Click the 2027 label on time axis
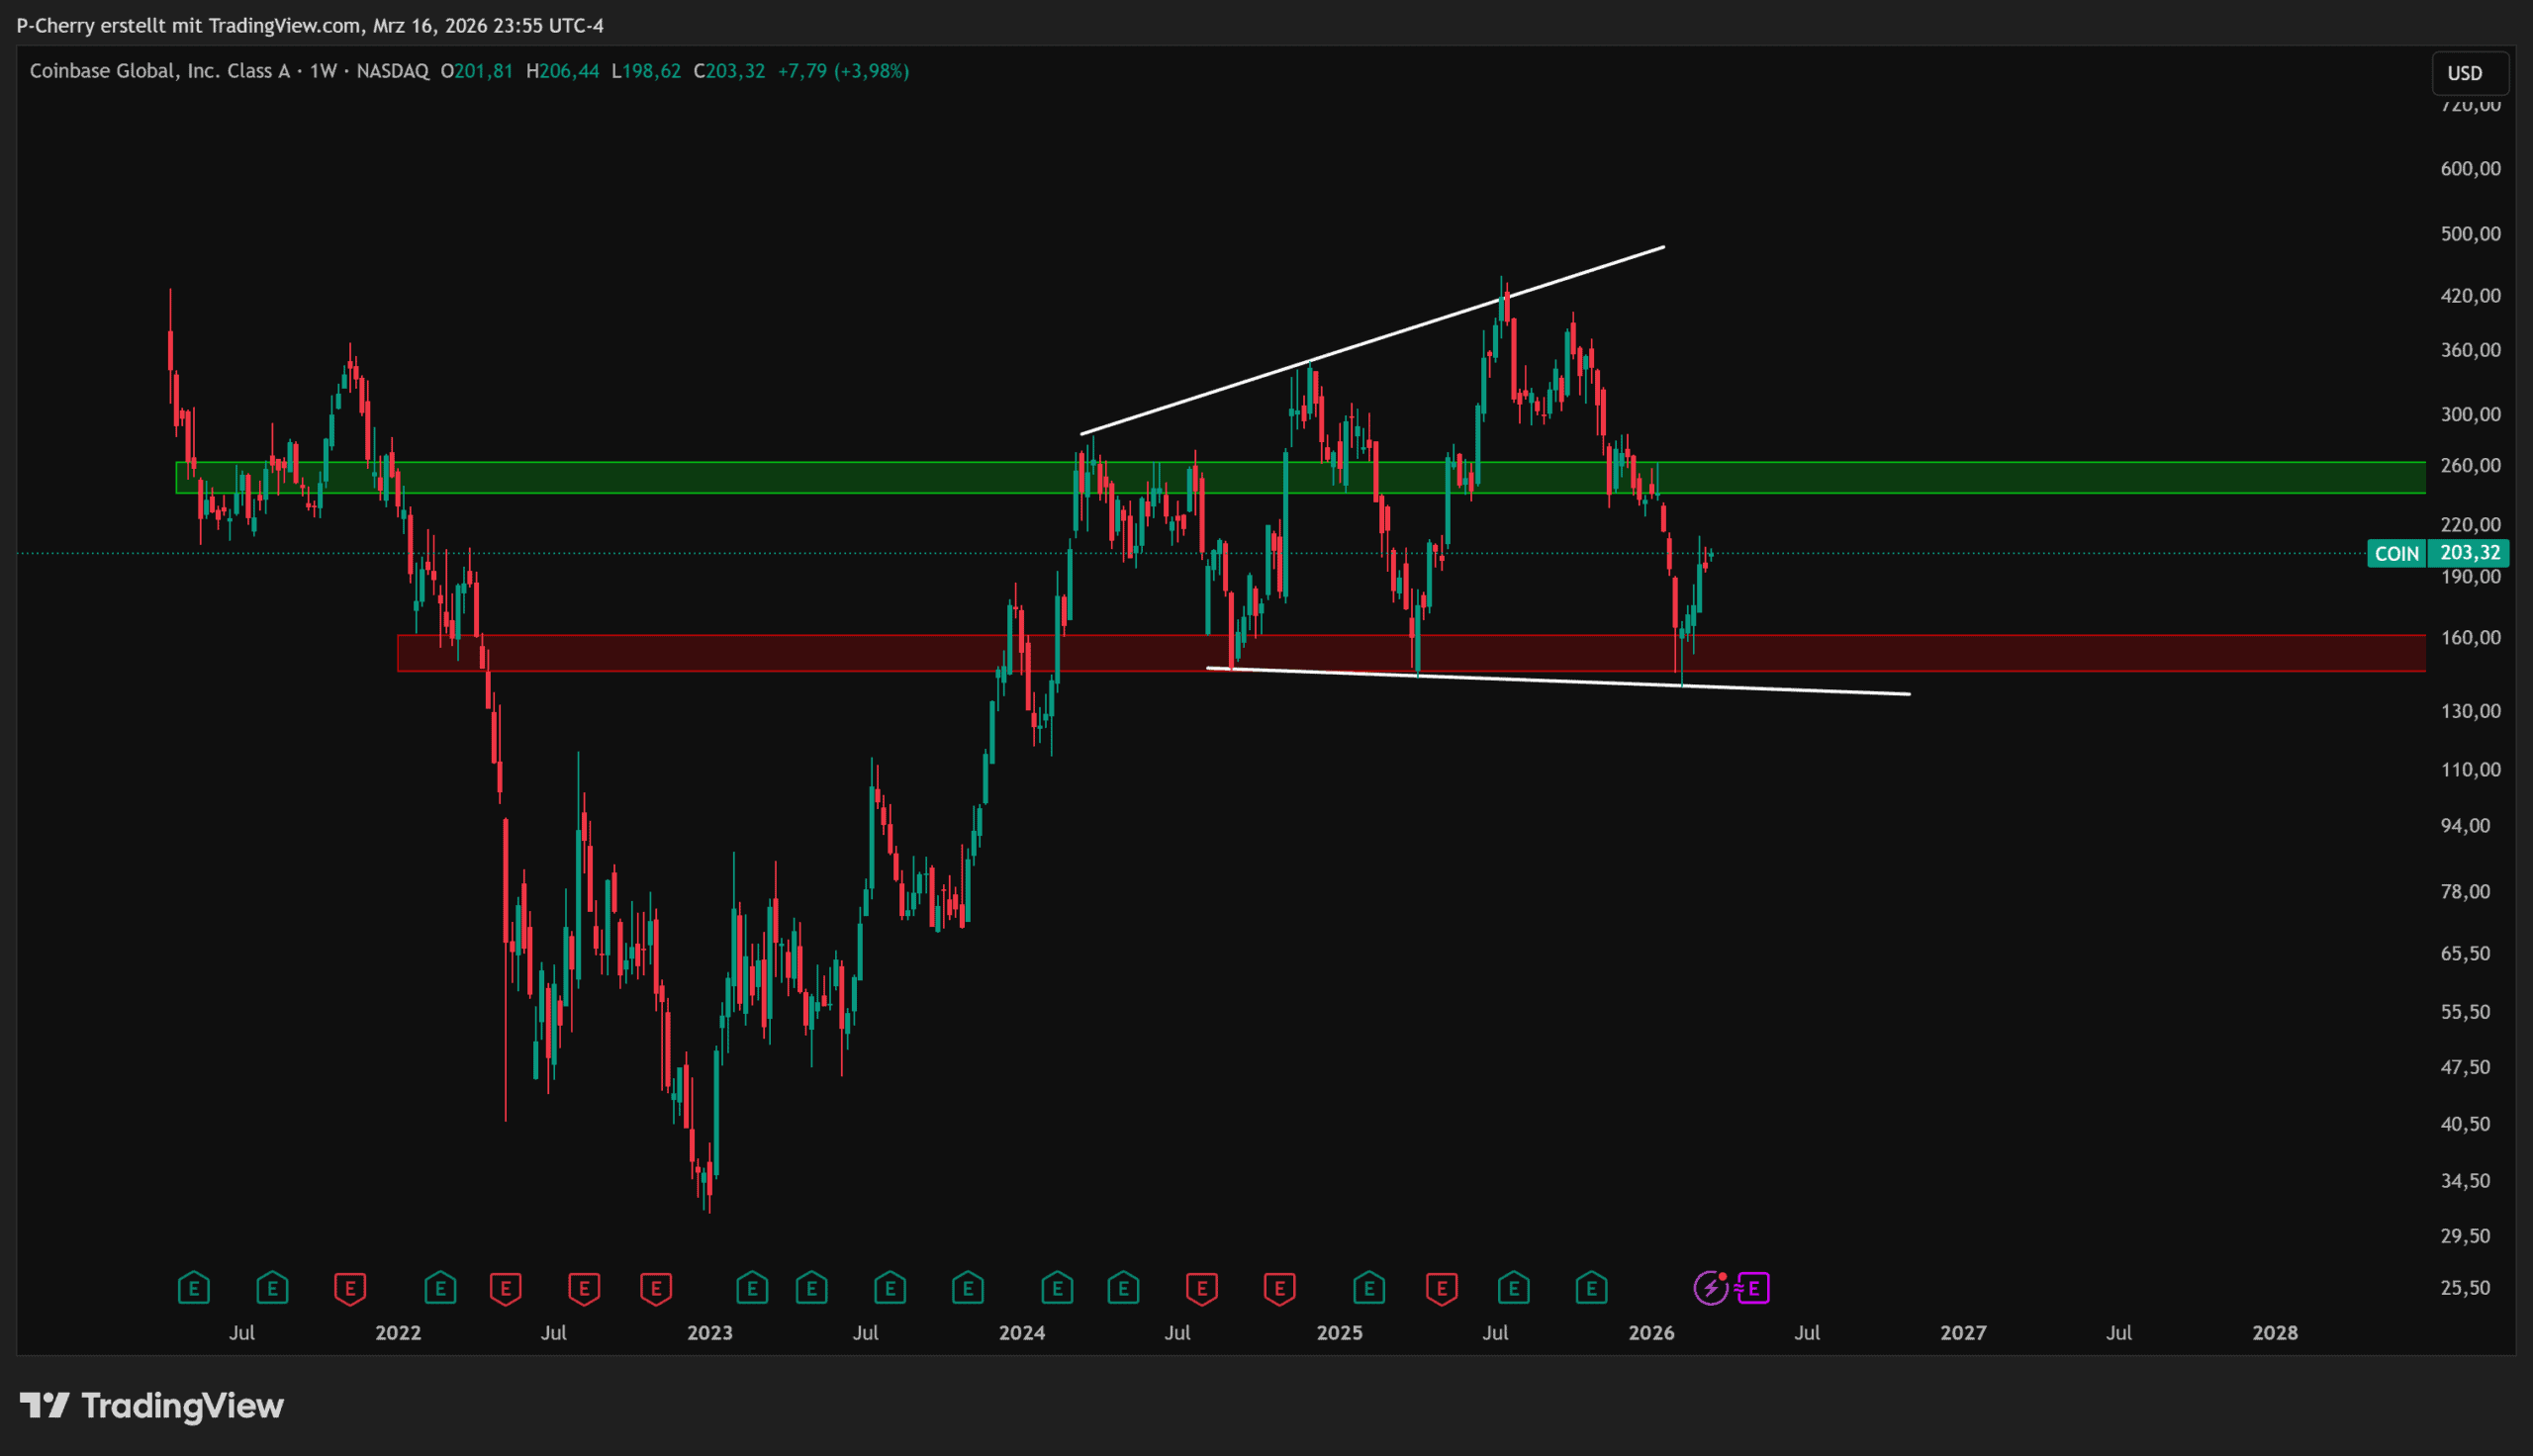Image resolution: width=2533 pixels, height=1456 pixels. point(1962,1333)
